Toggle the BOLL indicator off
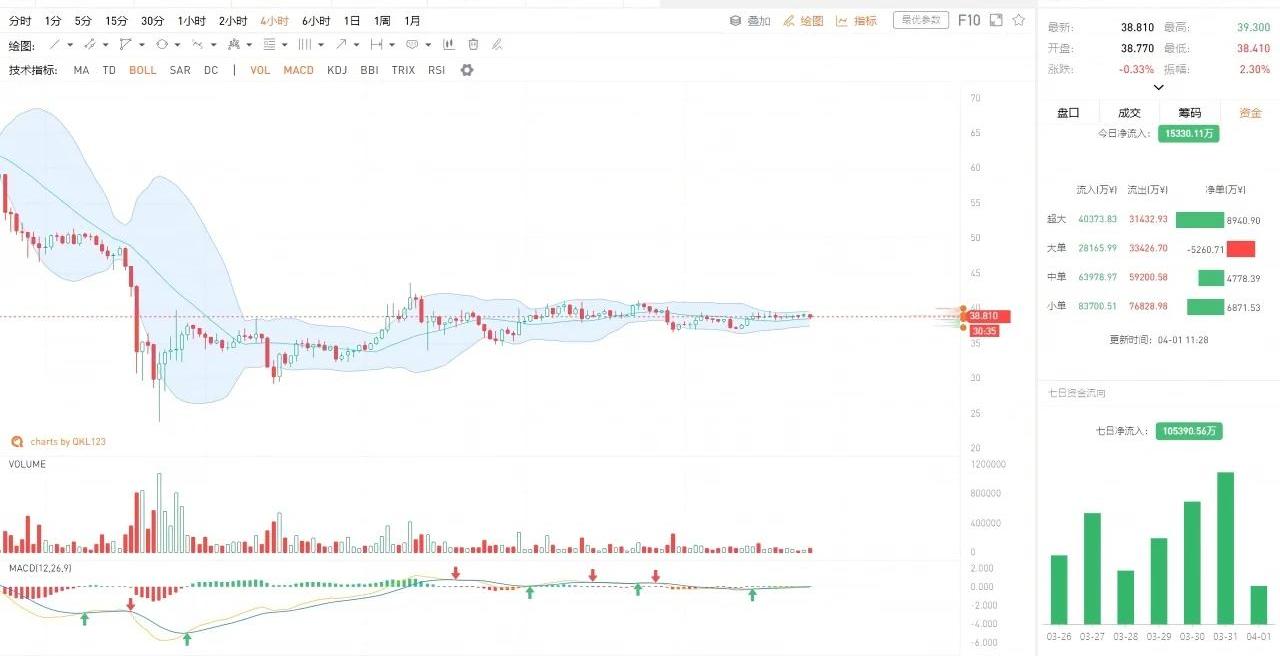The image size is (1280, 656). 142,70
